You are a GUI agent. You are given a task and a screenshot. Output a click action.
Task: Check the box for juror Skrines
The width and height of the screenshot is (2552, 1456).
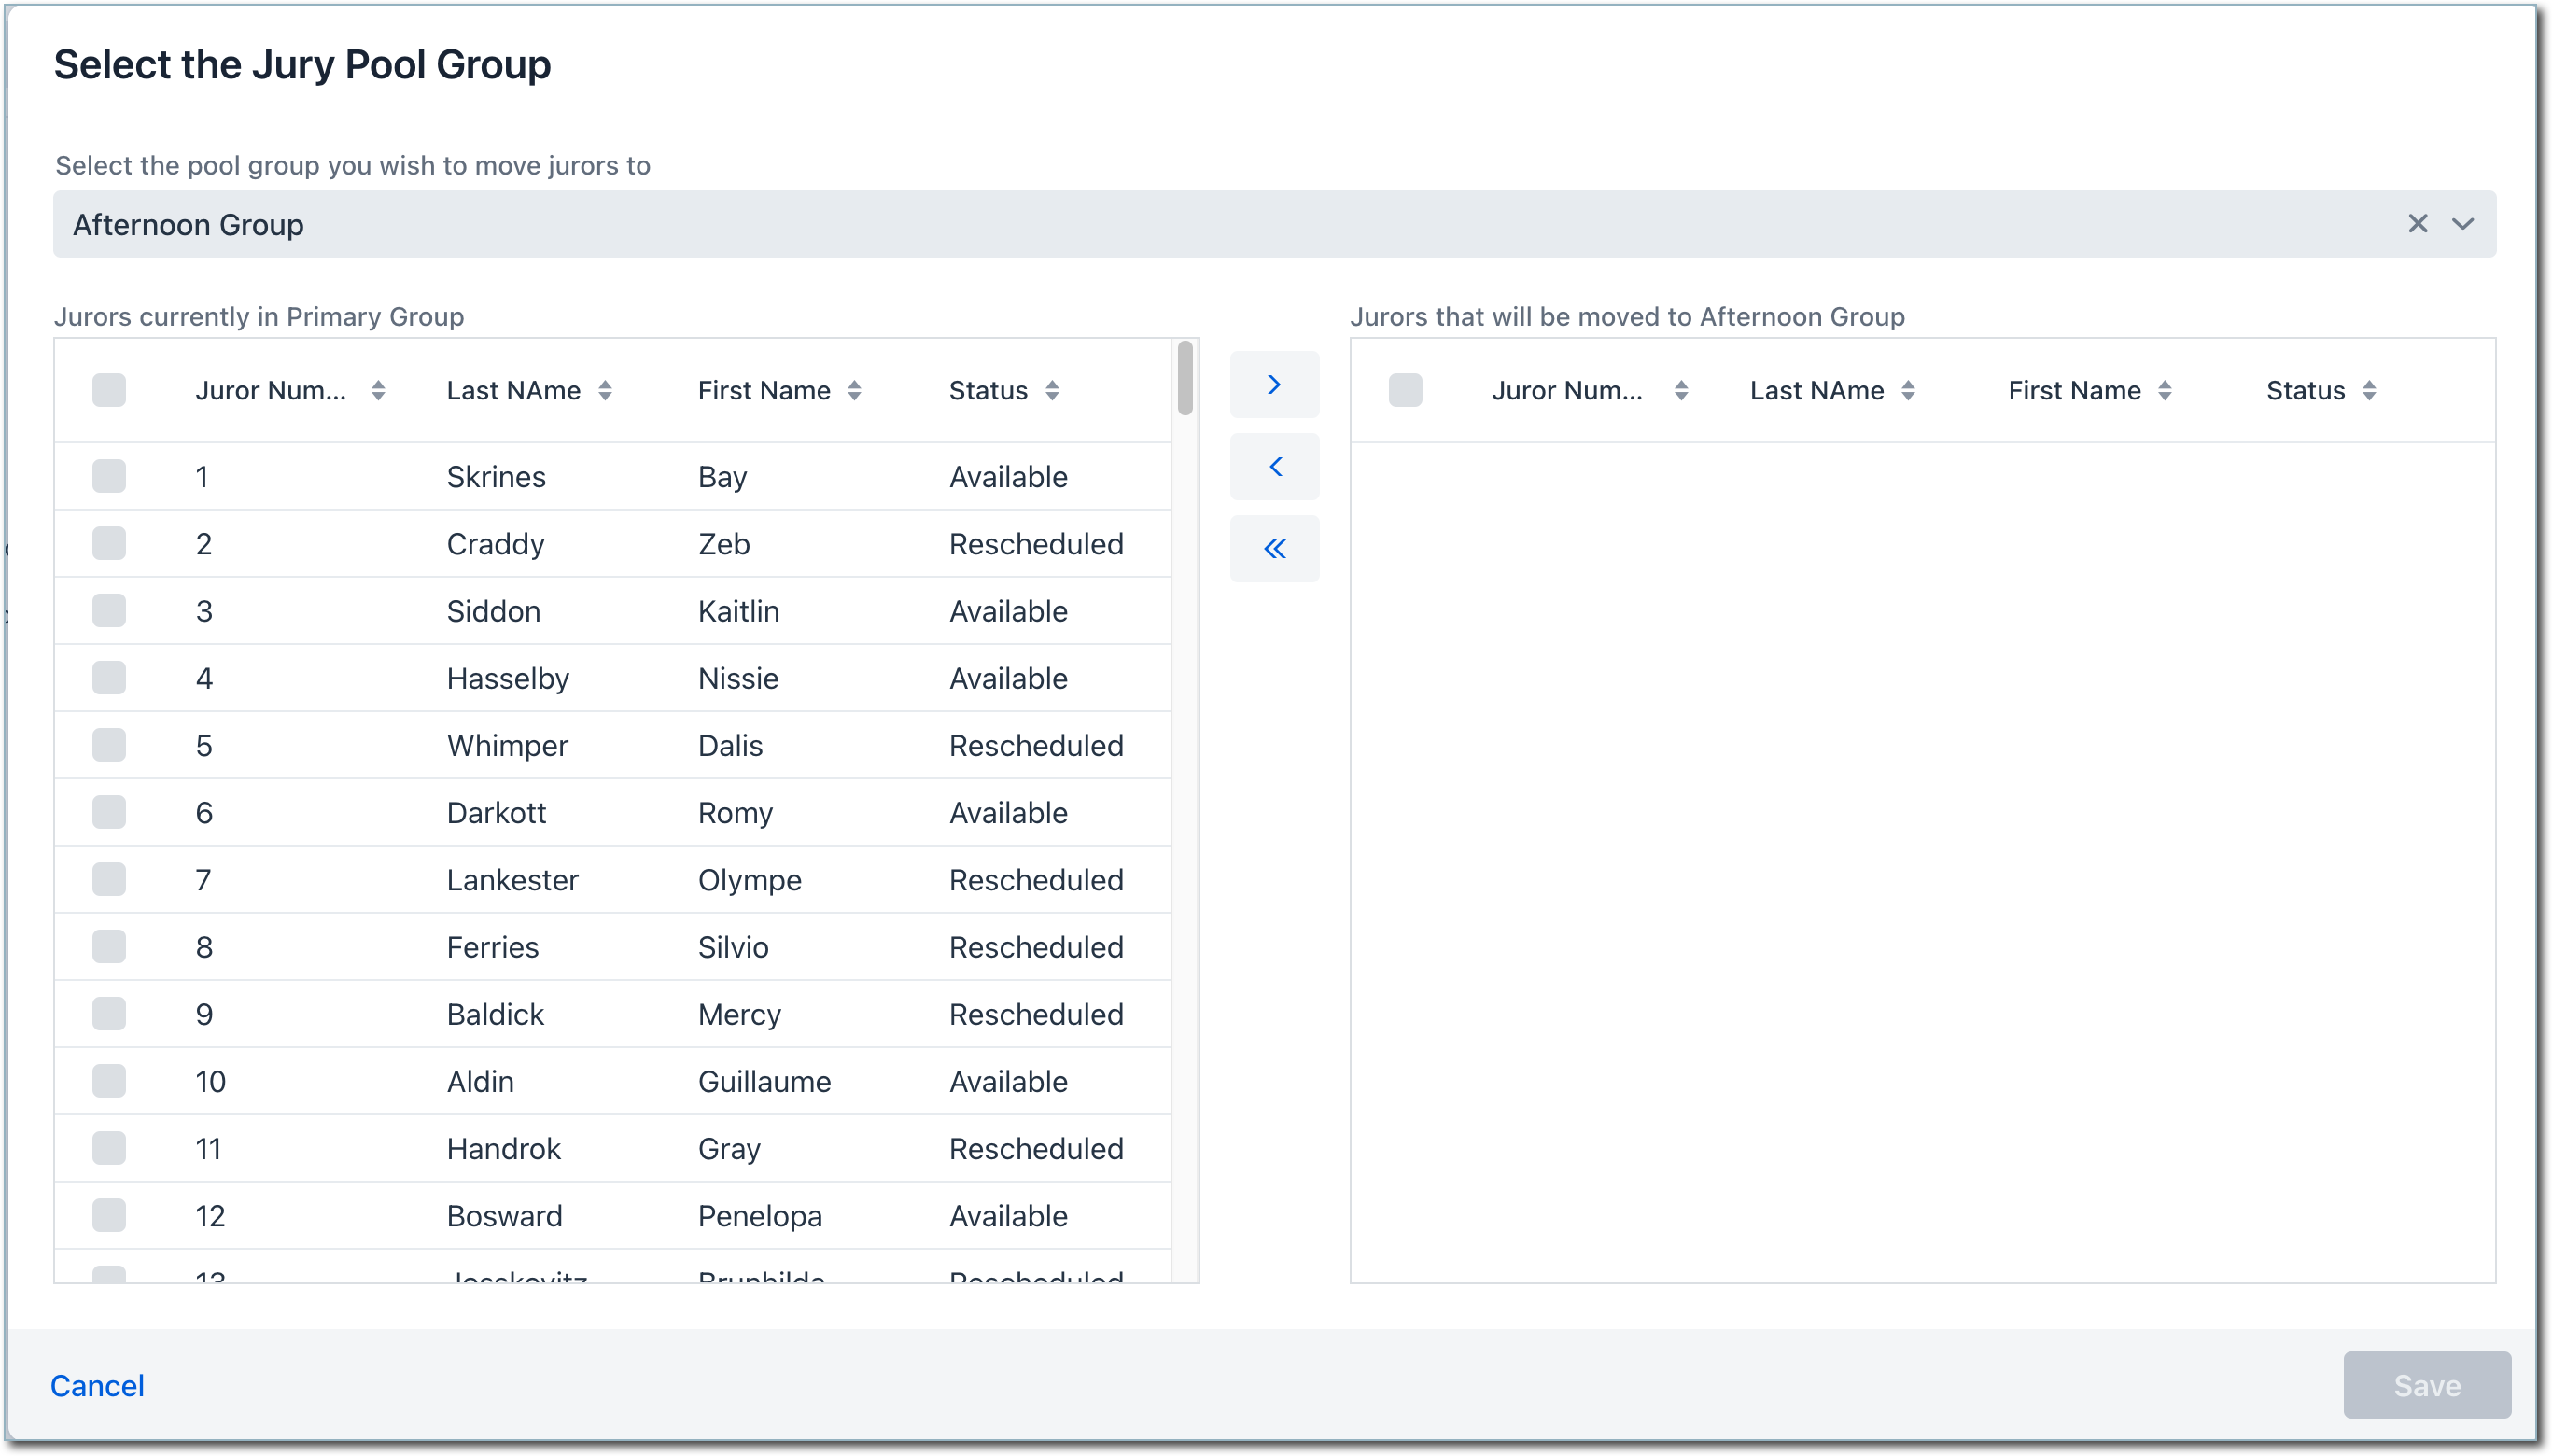(x=109, y=476)
